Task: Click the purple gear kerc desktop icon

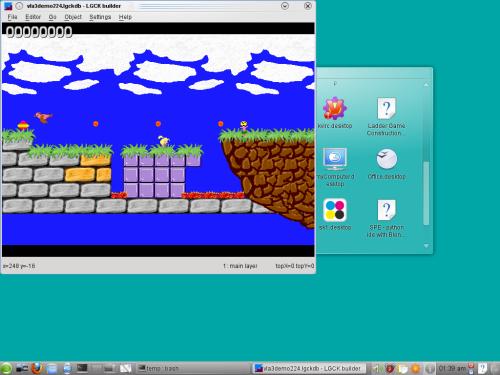Action: coord(335,108)
